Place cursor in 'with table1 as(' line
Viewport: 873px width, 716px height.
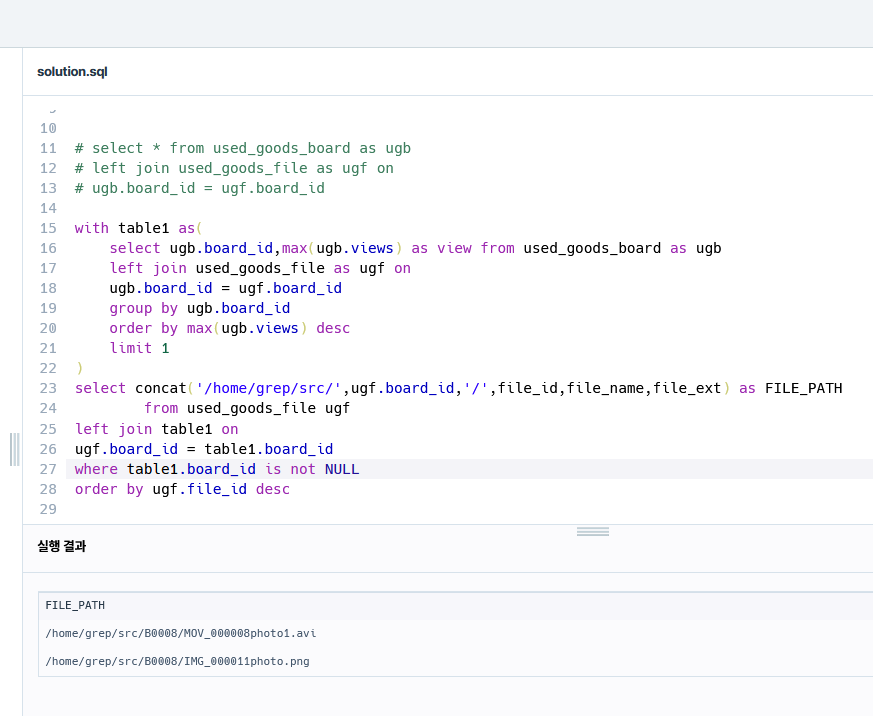click(139, 228)
